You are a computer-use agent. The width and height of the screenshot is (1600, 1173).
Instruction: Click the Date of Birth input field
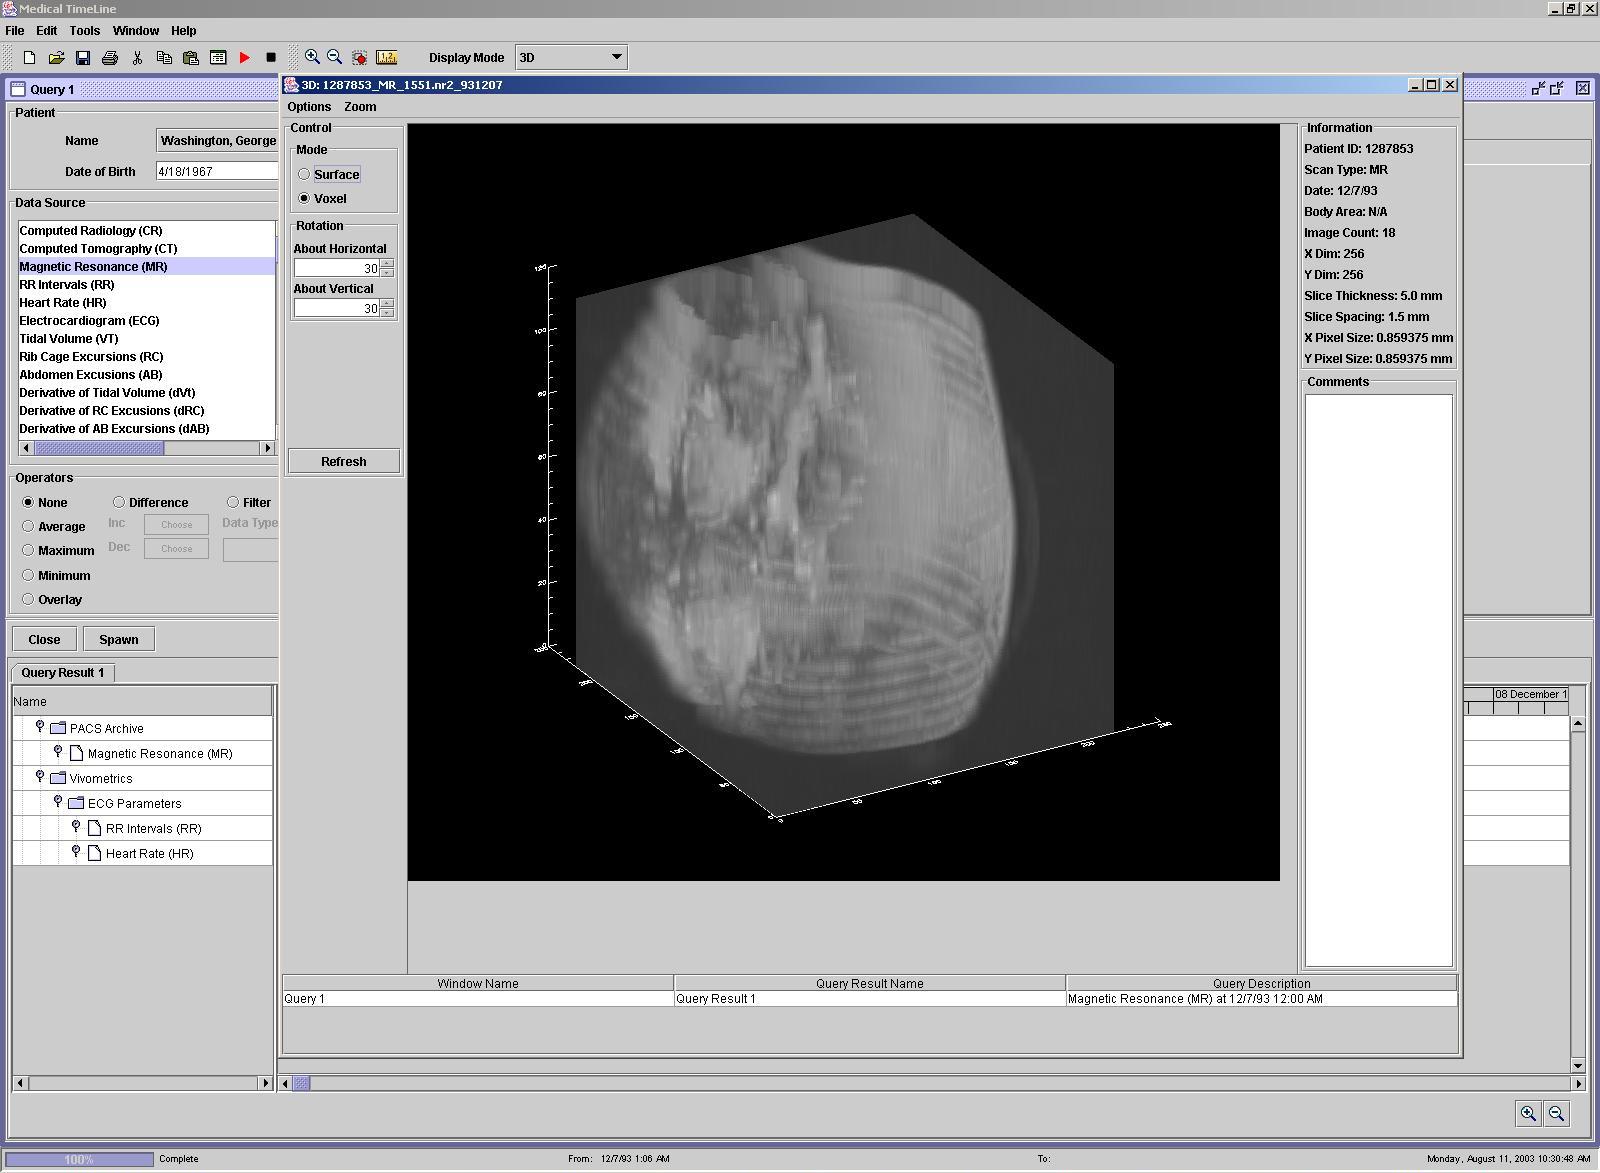[217, 171]
